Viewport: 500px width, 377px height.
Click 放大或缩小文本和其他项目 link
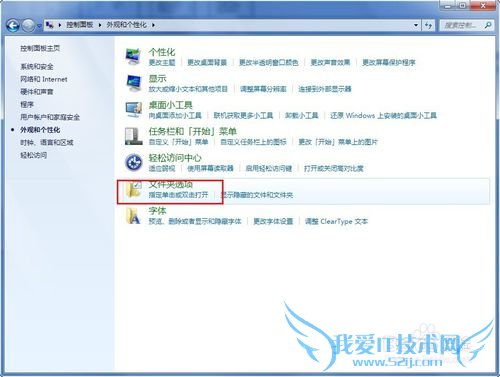(188, 89)
